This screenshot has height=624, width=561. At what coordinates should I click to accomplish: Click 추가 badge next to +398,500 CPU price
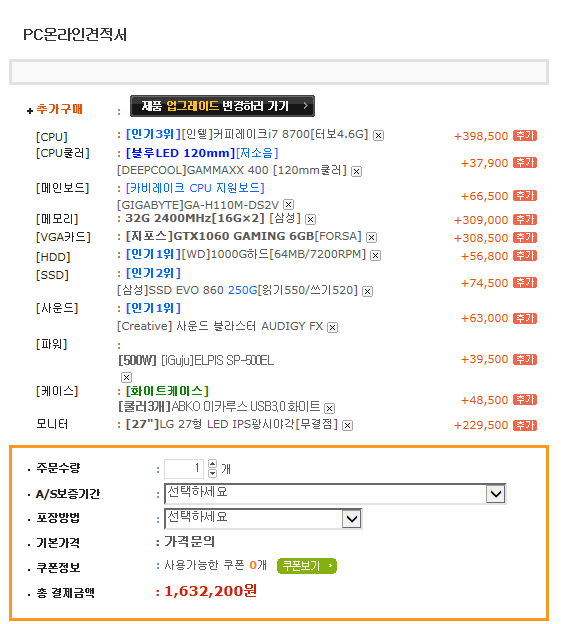(525, 136)
